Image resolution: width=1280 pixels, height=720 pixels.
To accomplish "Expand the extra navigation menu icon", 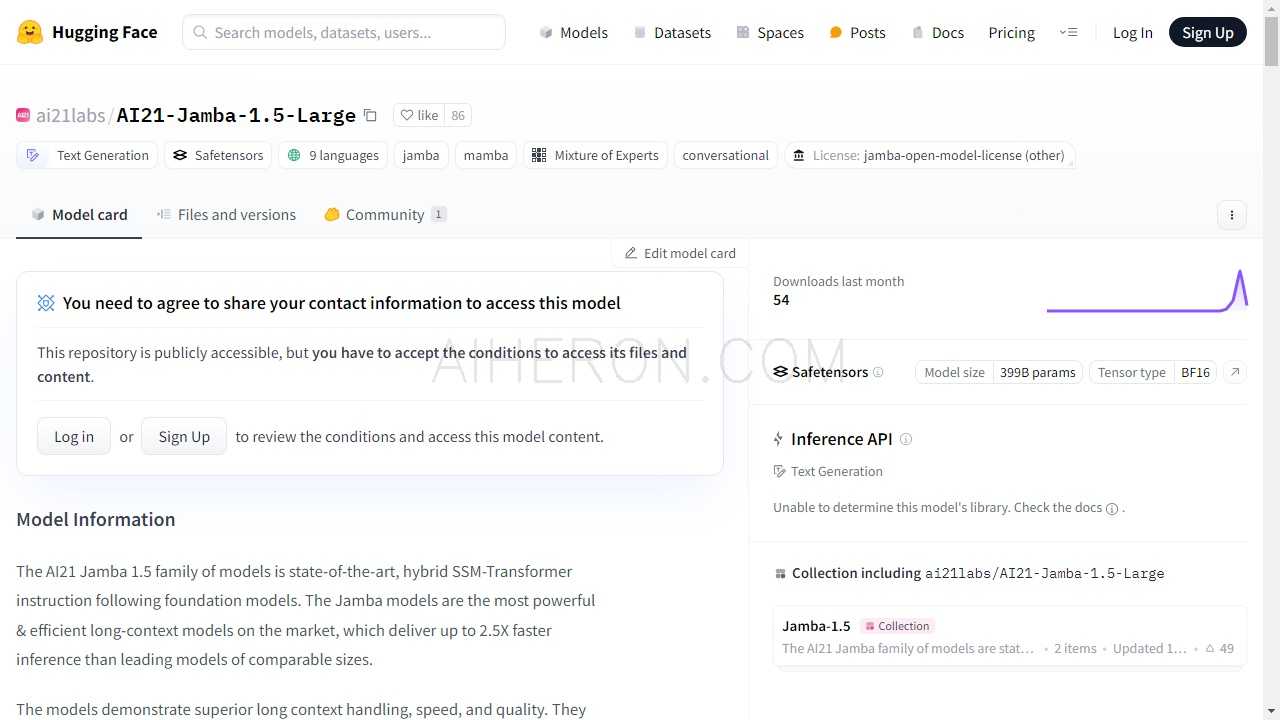I will tap(1068, 32).
